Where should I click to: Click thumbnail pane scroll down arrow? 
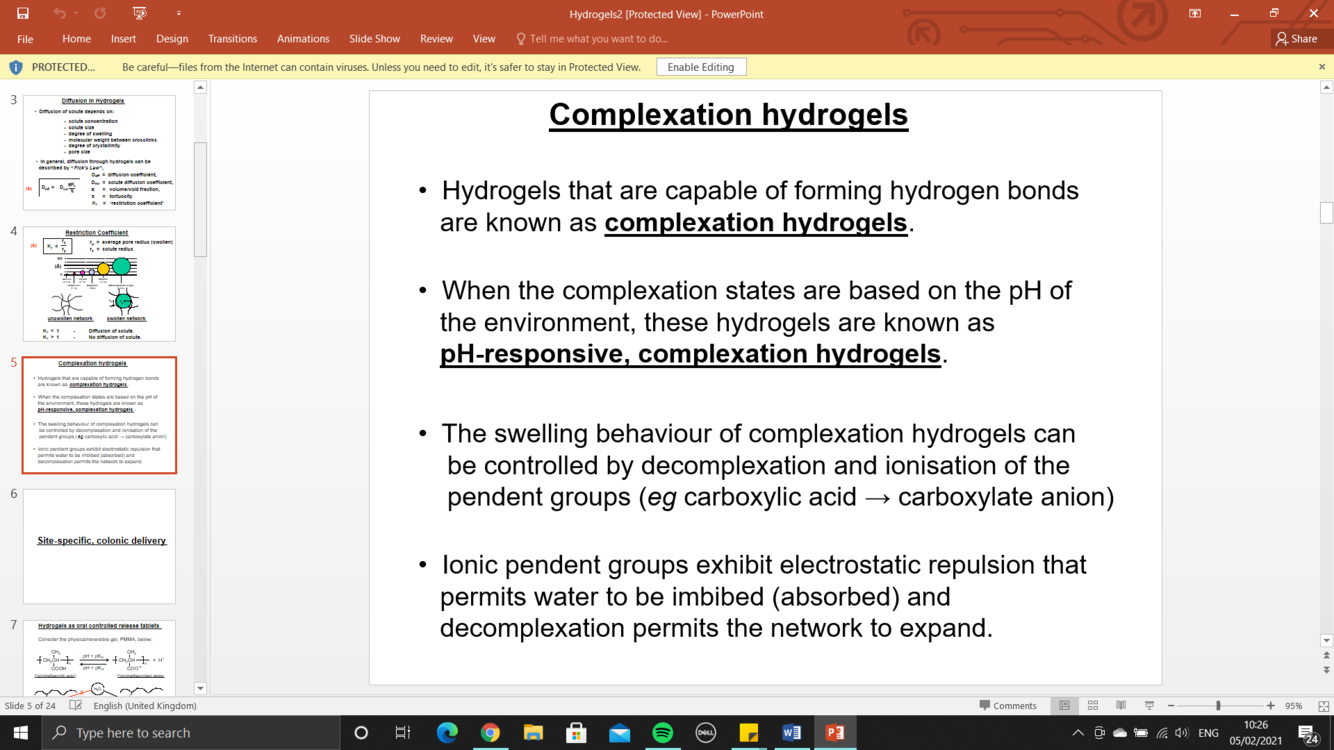200,688
